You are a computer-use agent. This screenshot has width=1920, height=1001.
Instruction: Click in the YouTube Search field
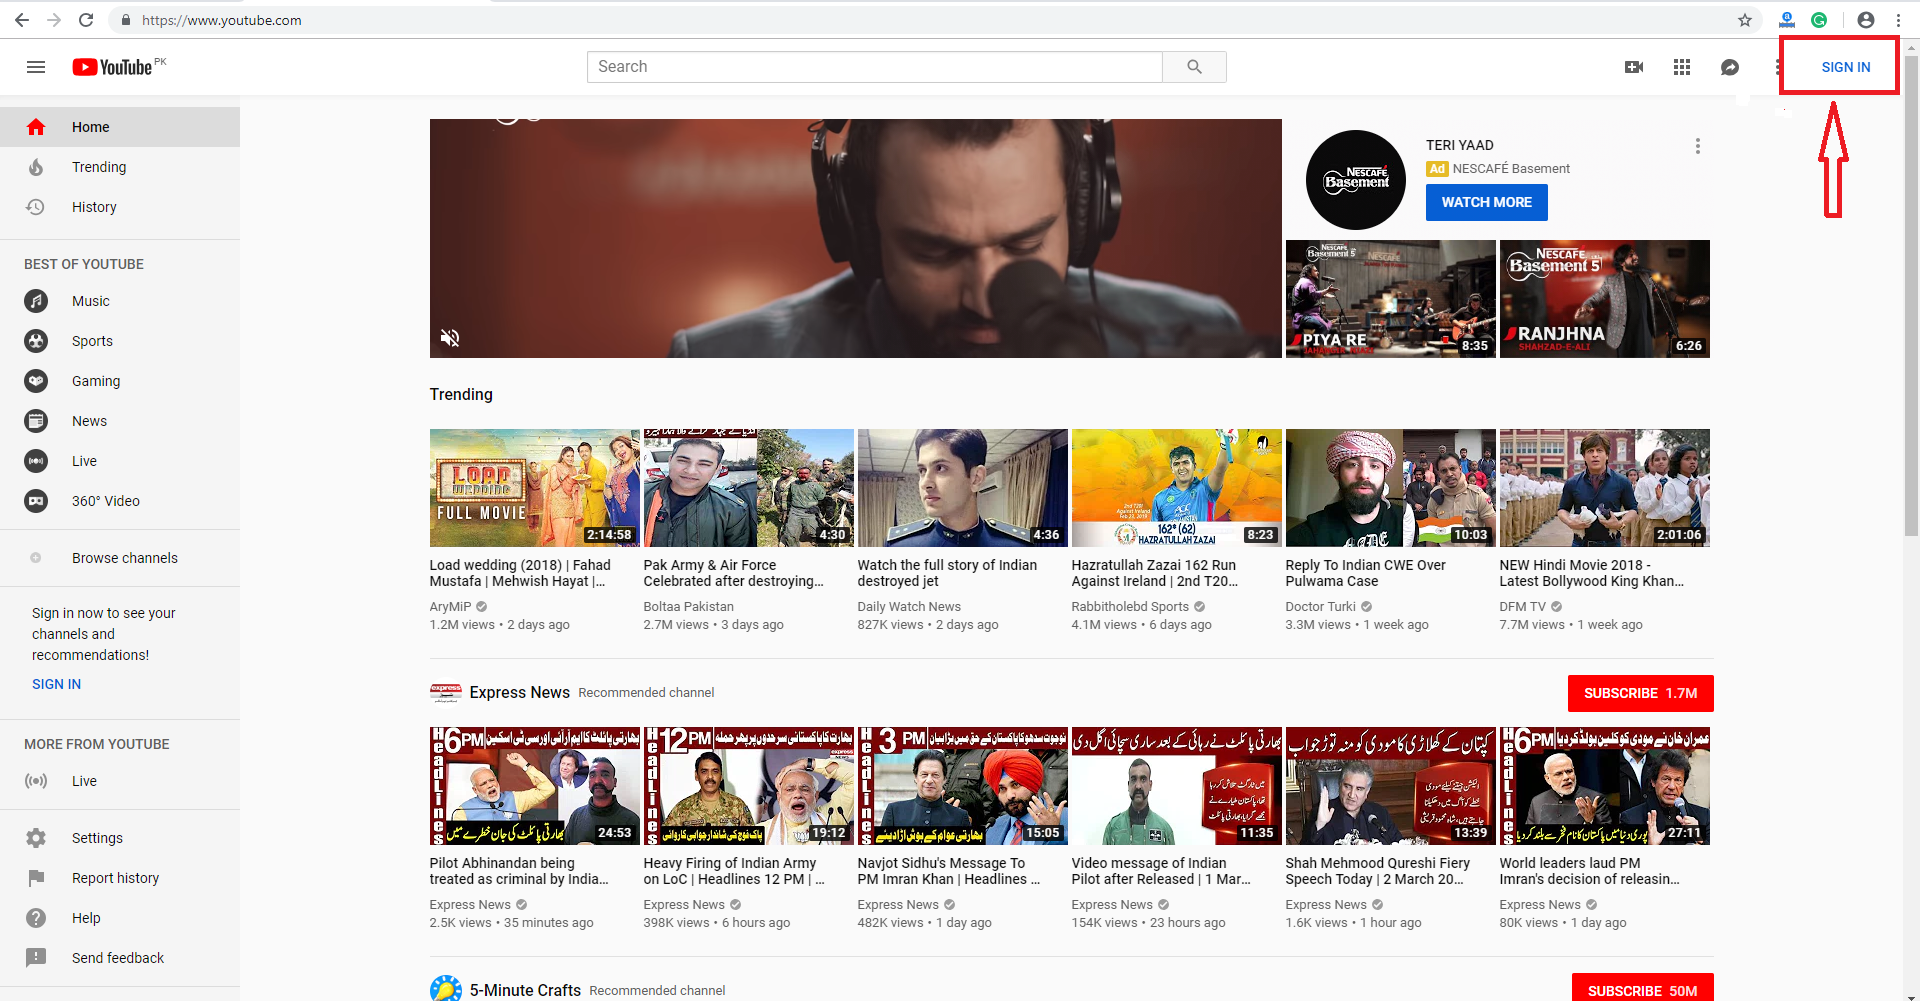(x=875, y=67)
